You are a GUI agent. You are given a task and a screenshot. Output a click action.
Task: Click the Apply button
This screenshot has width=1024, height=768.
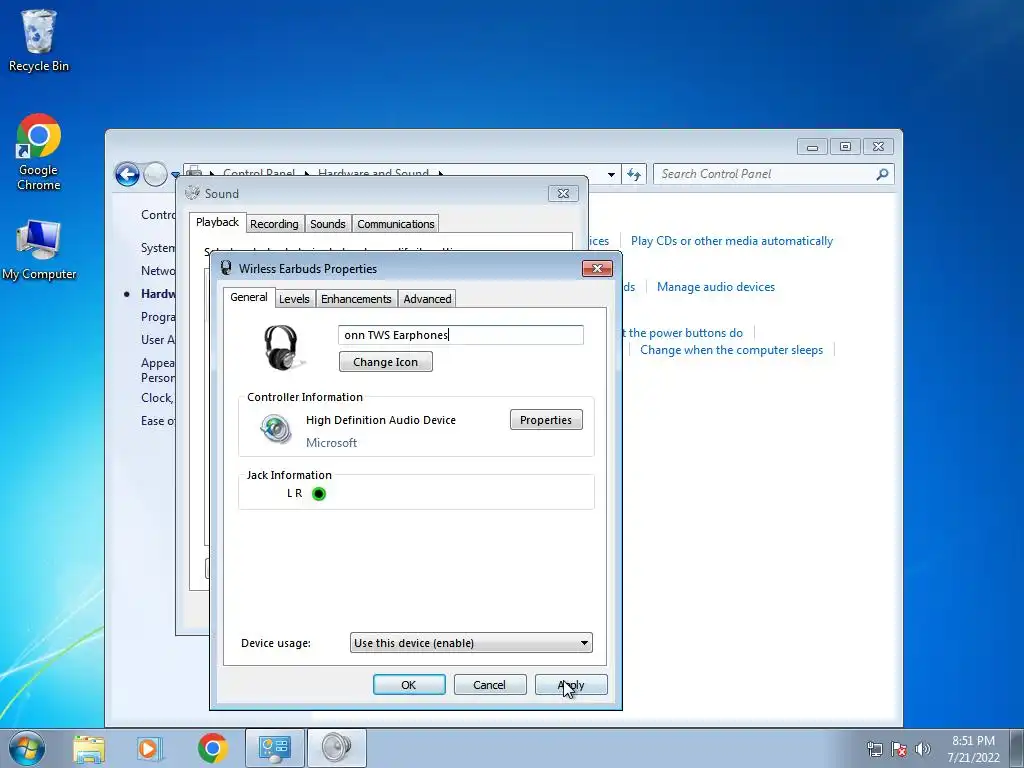pos(571,685)
